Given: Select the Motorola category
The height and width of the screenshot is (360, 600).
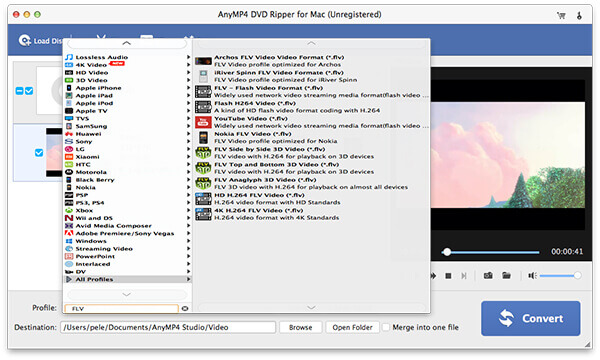Looking at the screenshot, I should pyautogui.click(x=127, y=172).
